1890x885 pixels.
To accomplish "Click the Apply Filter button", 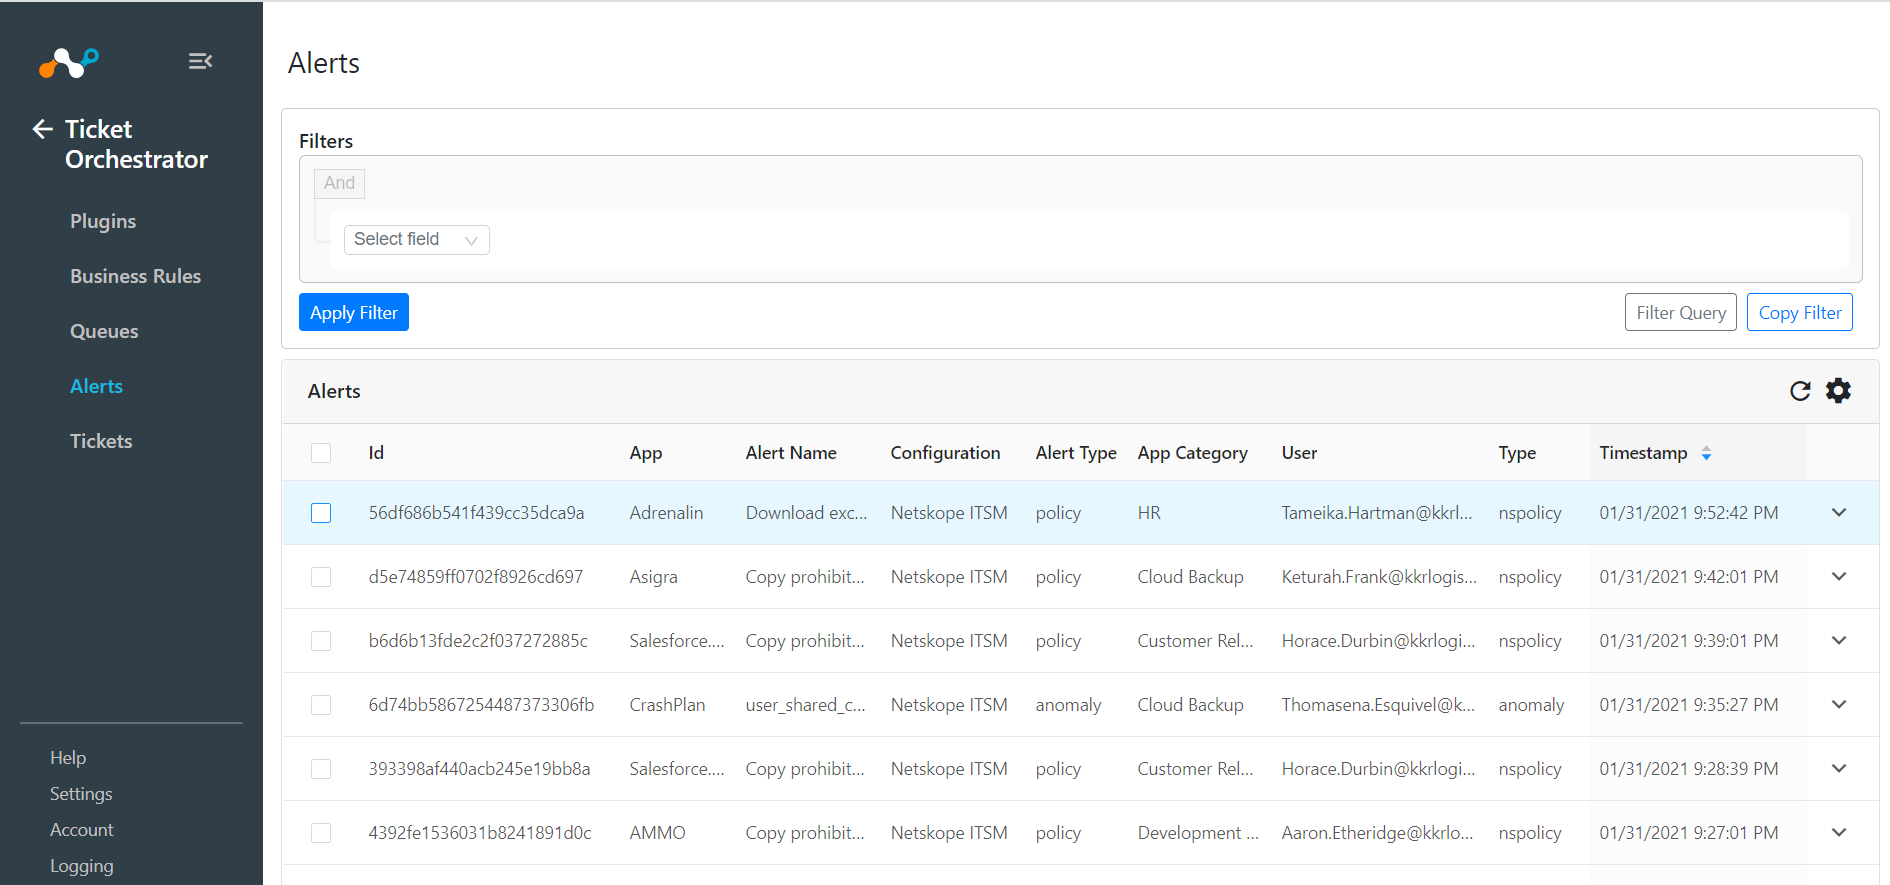I will click(354, 312).
